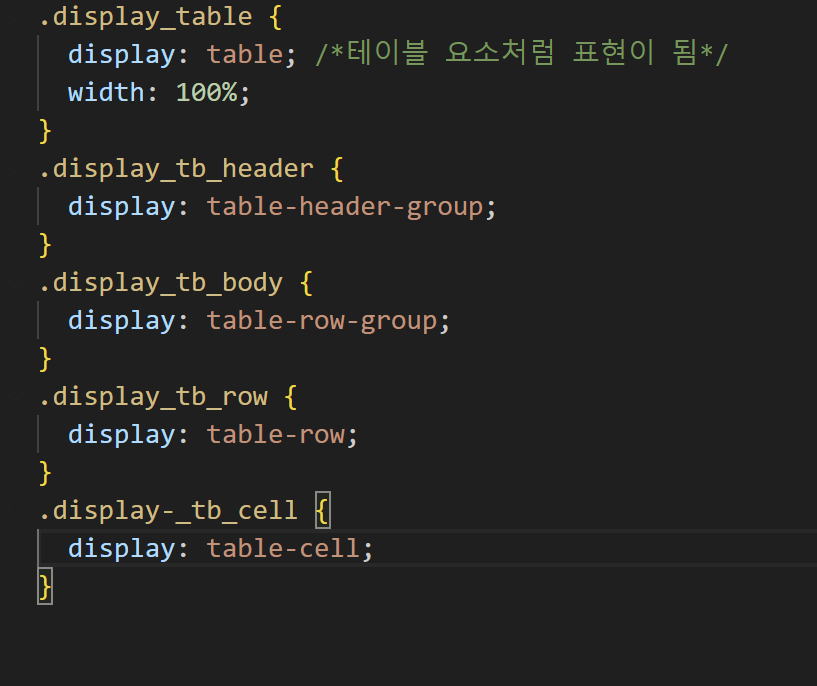Click the 'table-row-group' value
The width and height of the screenshot is (817, 686).
pyautogui.click(x=322, y=322)
